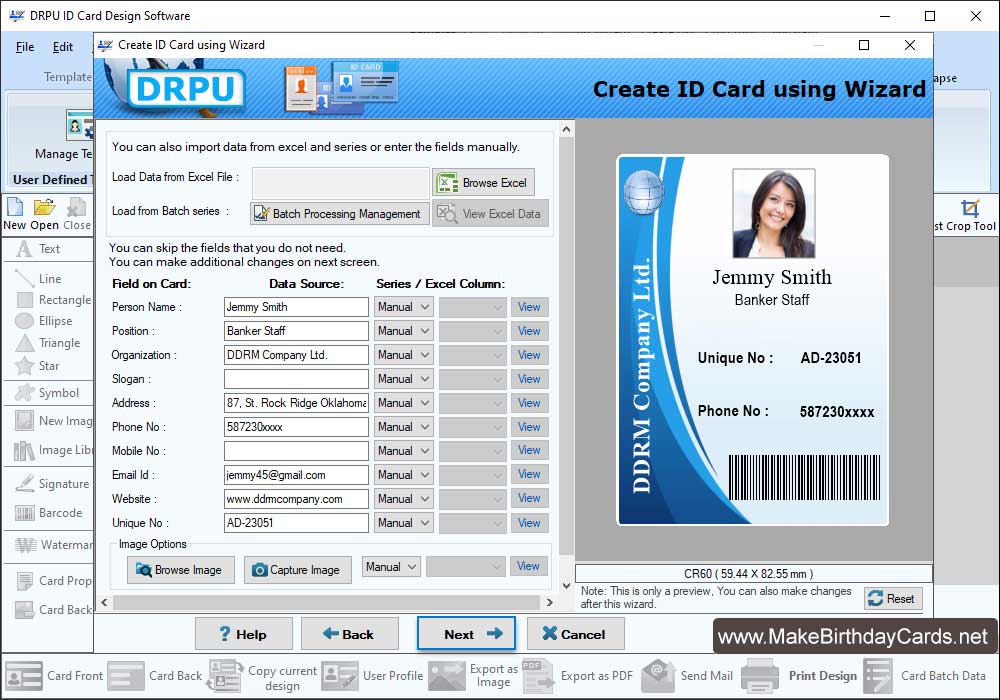This screenshot has width=1000, height=700.
Task: Open Image Options Manual dropdown
Action: click(x=391, y=567)
